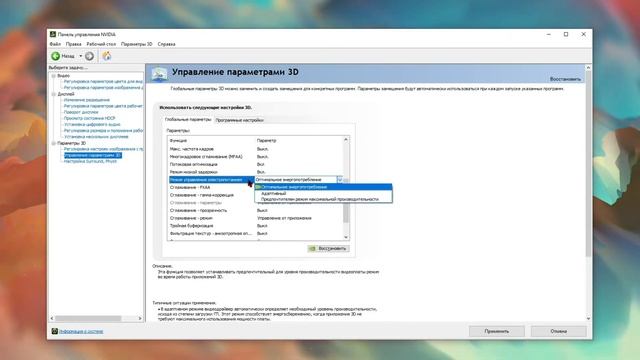Open Регулировка настроек изображения с просмотром
The image size is (640, 360).
(x=103, y=149)
